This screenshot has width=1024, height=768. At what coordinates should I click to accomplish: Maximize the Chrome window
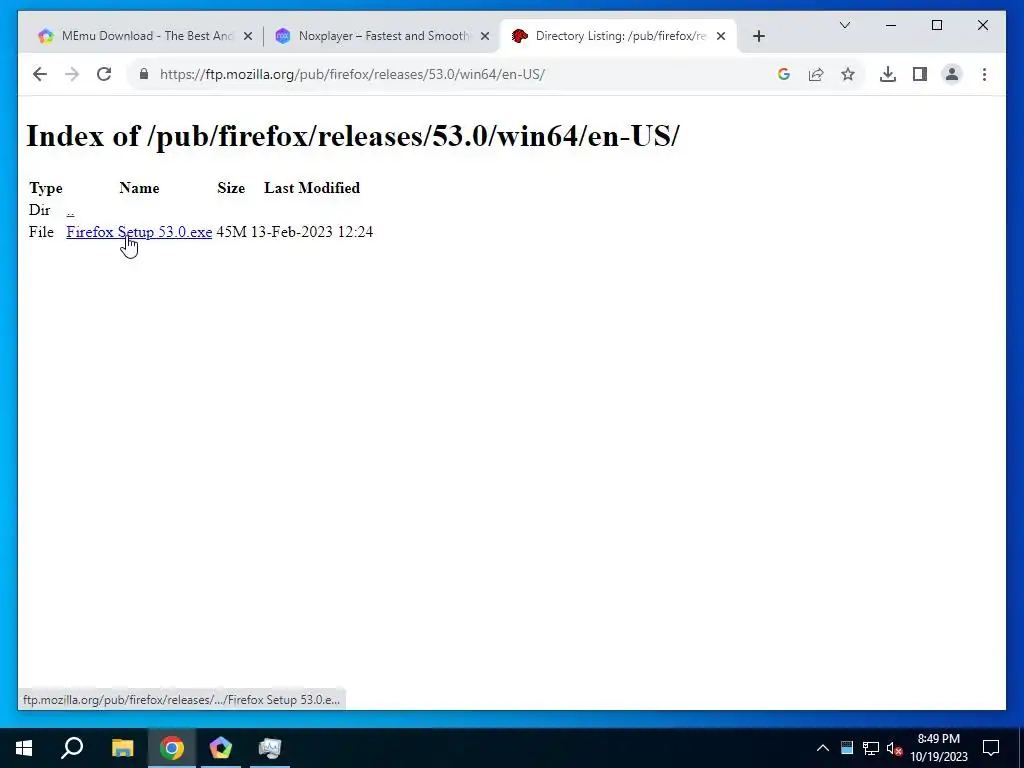pyautogui.click(x=936, y=25)
